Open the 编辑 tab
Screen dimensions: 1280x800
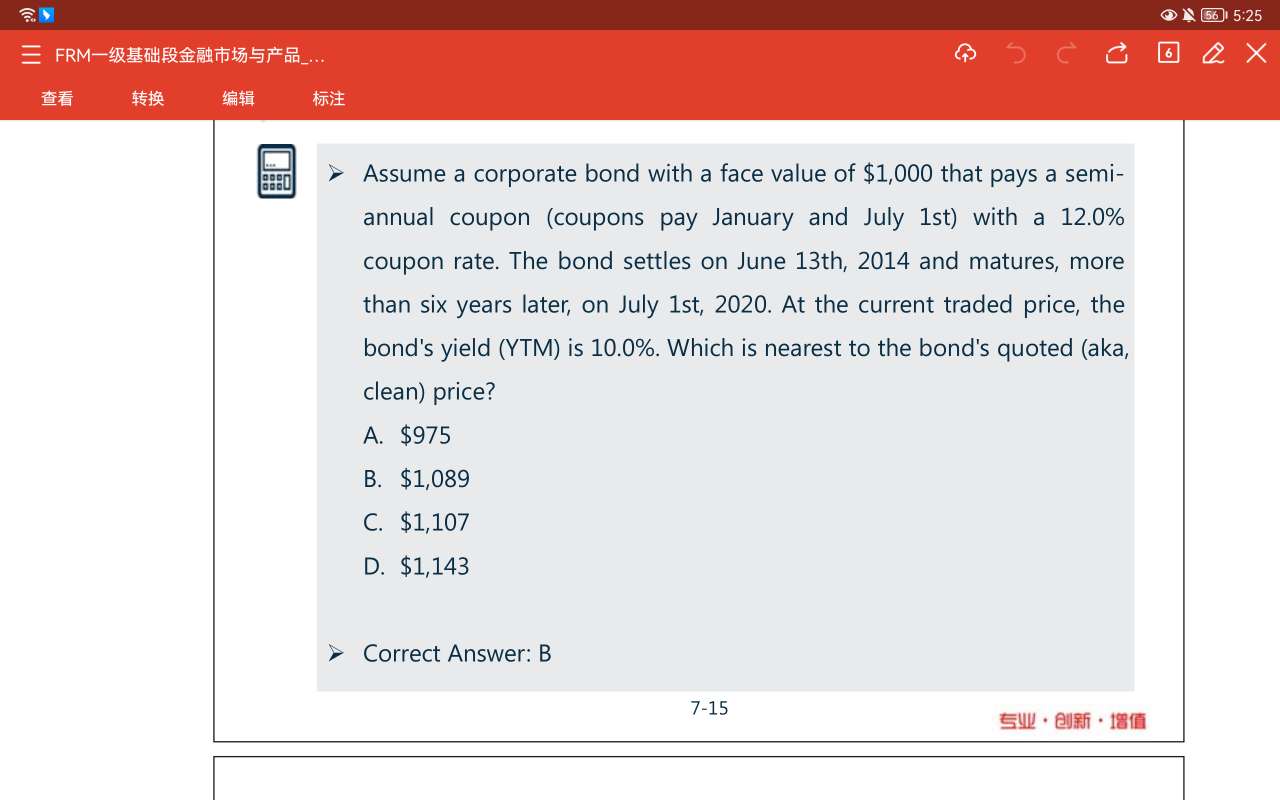[238, 98]
